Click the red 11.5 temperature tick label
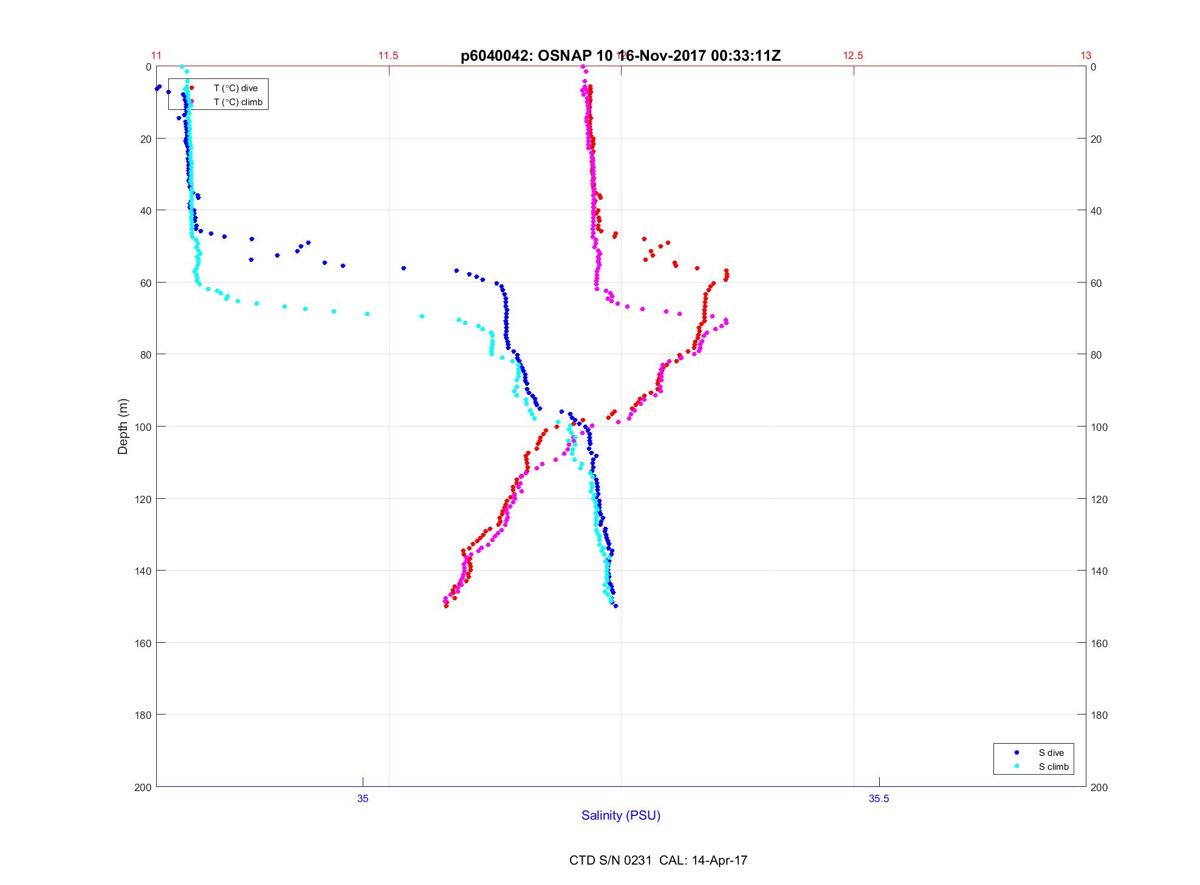Screen dimensions: 1200x885 [x=388, y=56]
